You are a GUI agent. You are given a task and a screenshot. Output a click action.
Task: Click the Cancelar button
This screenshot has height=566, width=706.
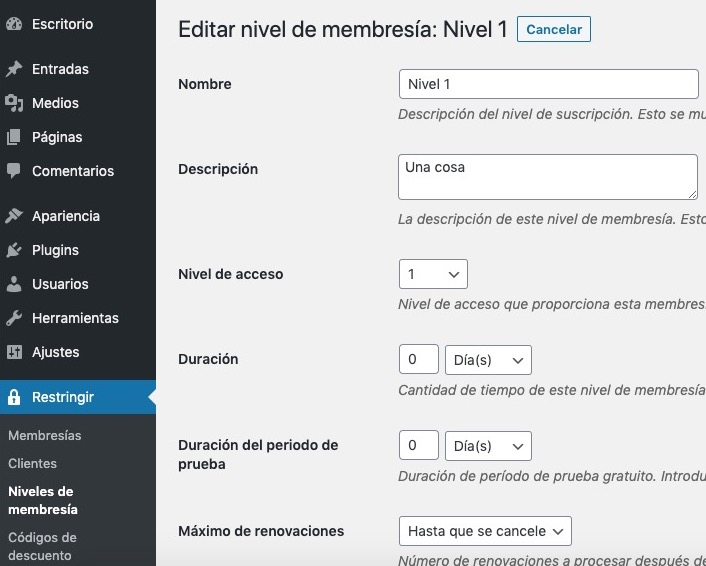[x=554, y=29]
